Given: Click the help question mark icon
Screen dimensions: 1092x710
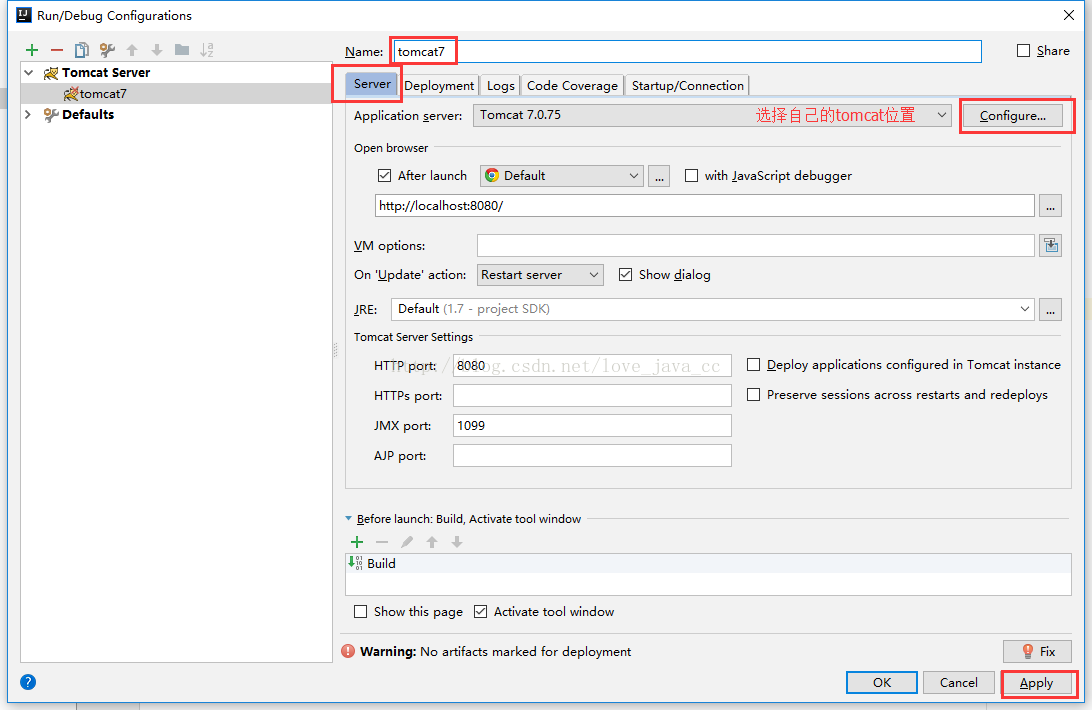Looking at the screenshot, I should click(x=28, y=682).
